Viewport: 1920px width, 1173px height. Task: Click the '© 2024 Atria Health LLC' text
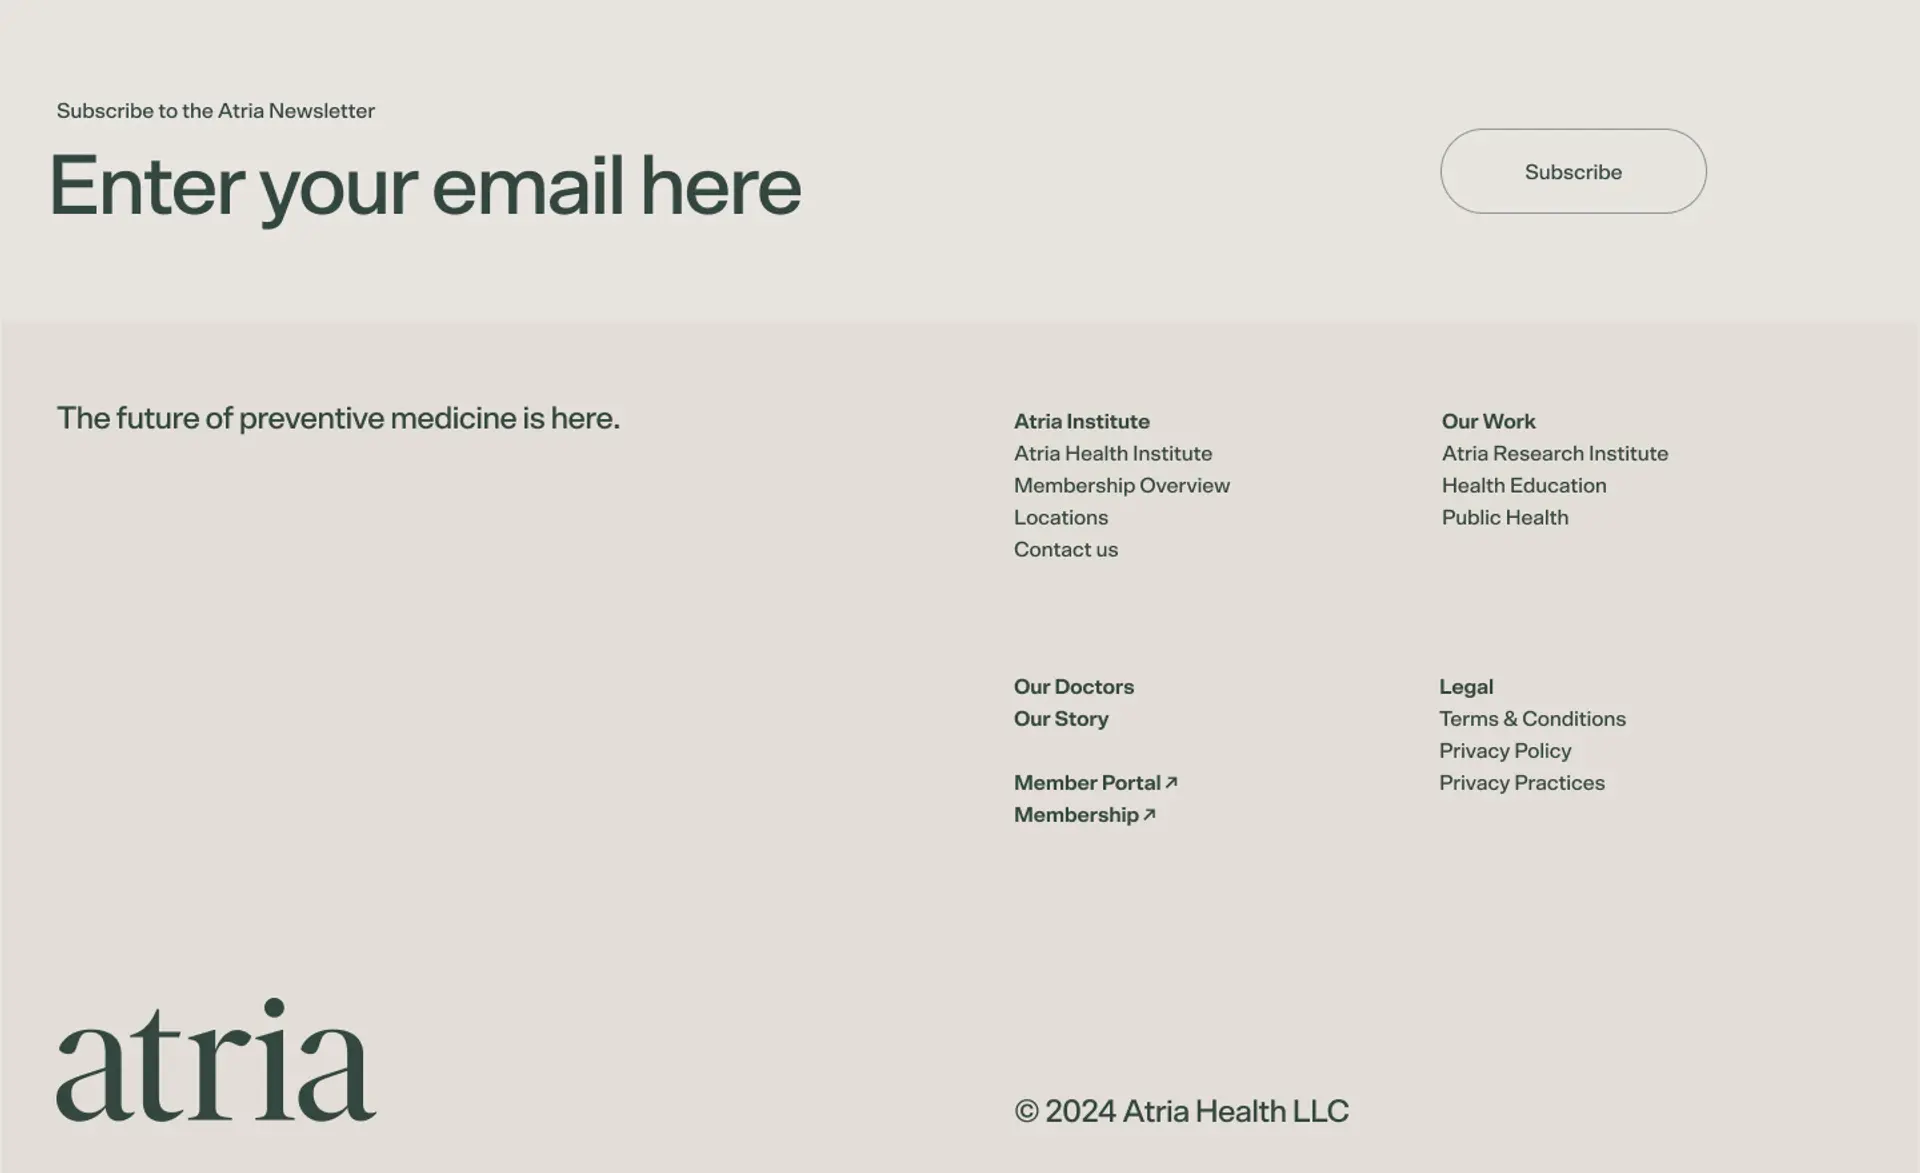point(1181,1111)
